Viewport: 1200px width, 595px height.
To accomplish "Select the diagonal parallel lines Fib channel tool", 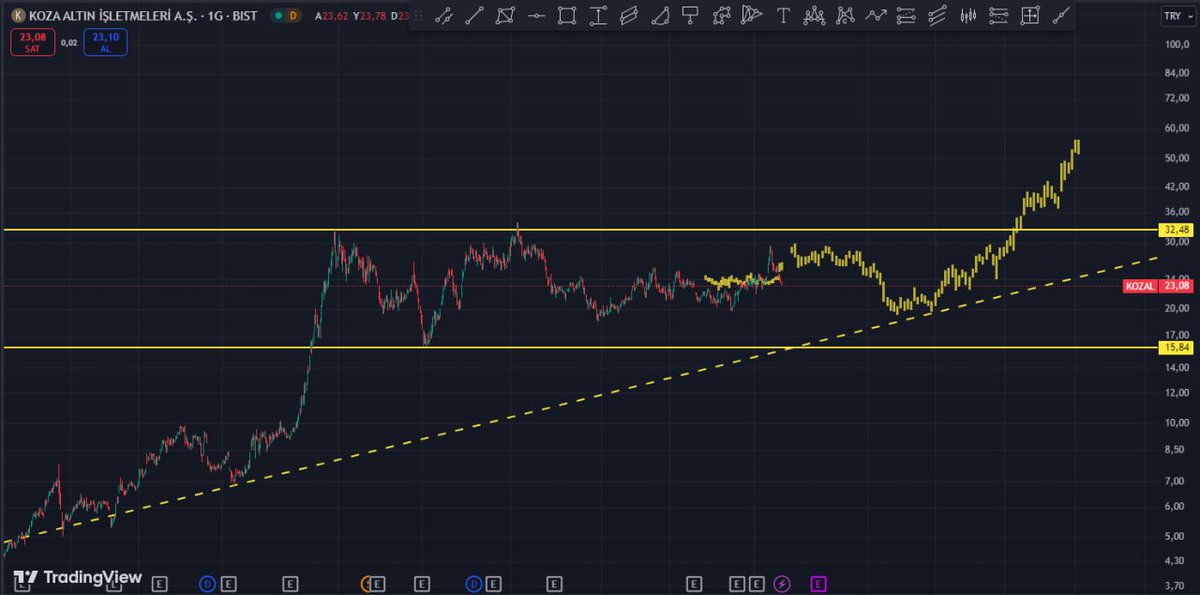I will (937, 15).
